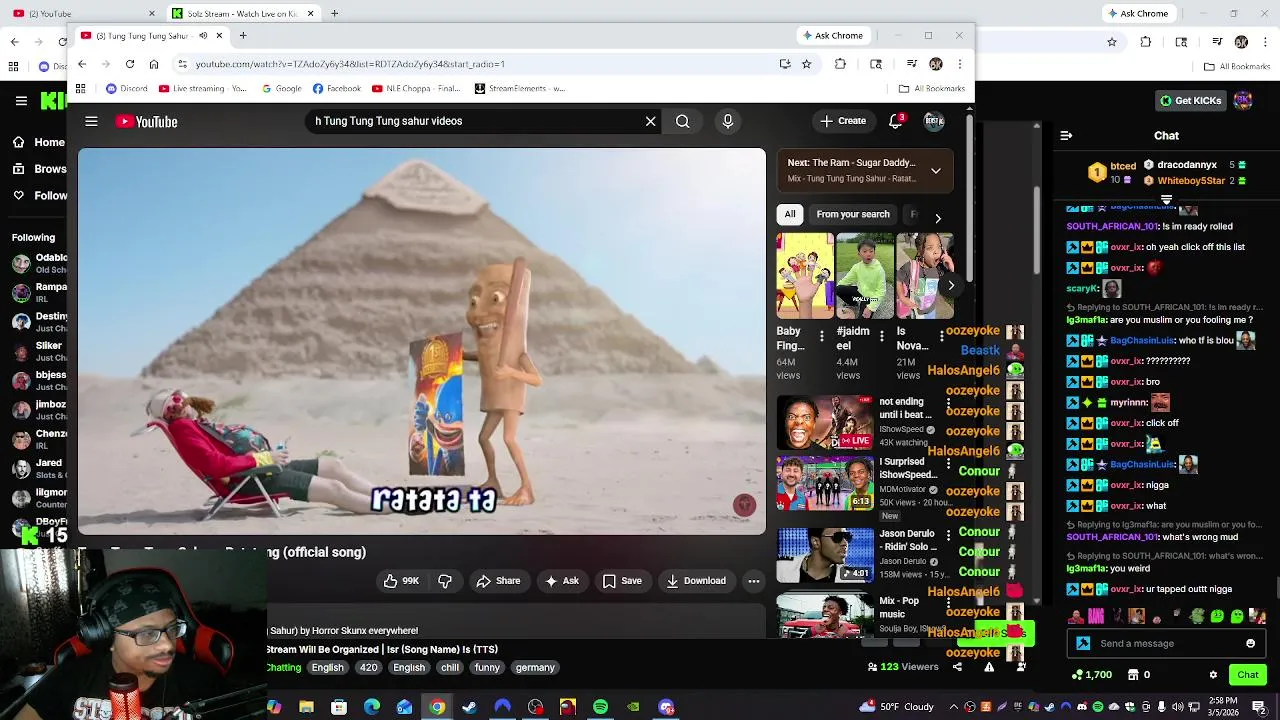Download the current YouTube video

tap(696, 581)
